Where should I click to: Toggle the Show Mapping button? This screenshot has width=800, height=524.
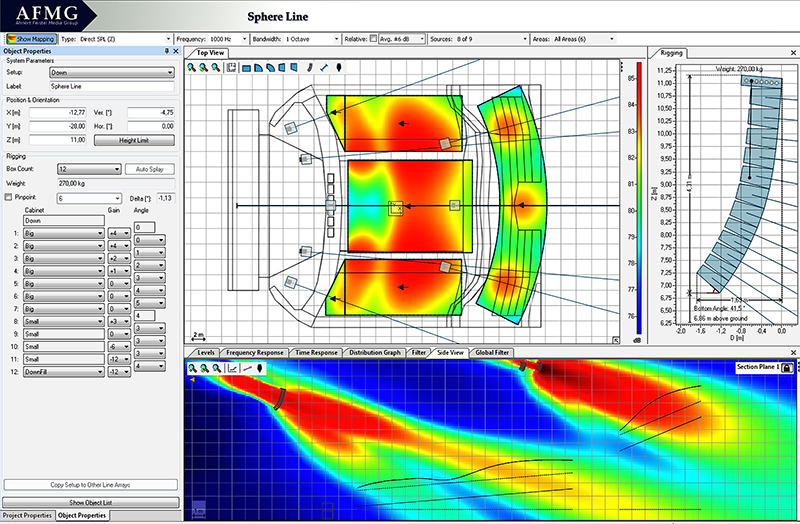[x=30, y=38]
